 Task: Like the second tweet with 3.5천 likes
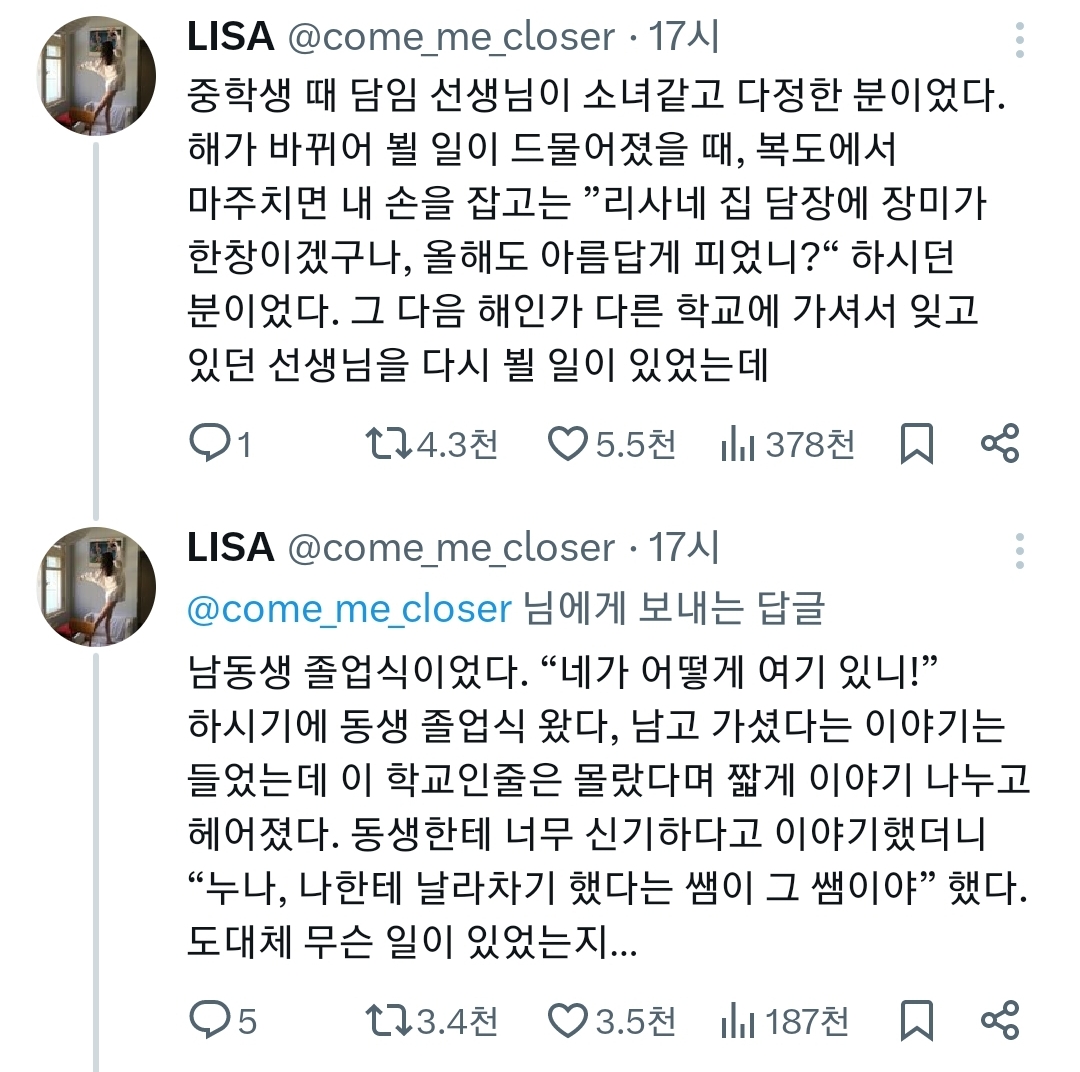coord(568,1021)
